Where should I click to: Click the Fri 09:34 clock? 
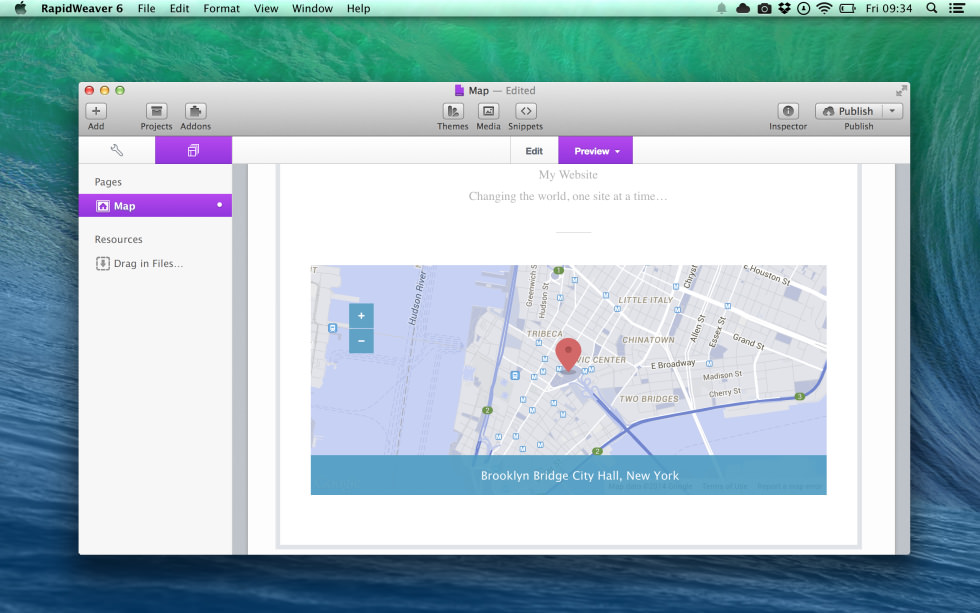click(x=888, y=8)
